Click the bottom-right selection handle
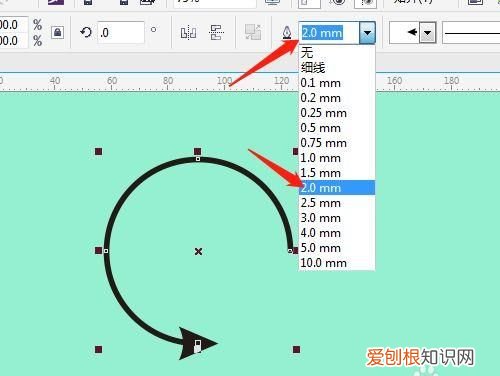The image size is (500, 376). [x=296, y=349]
